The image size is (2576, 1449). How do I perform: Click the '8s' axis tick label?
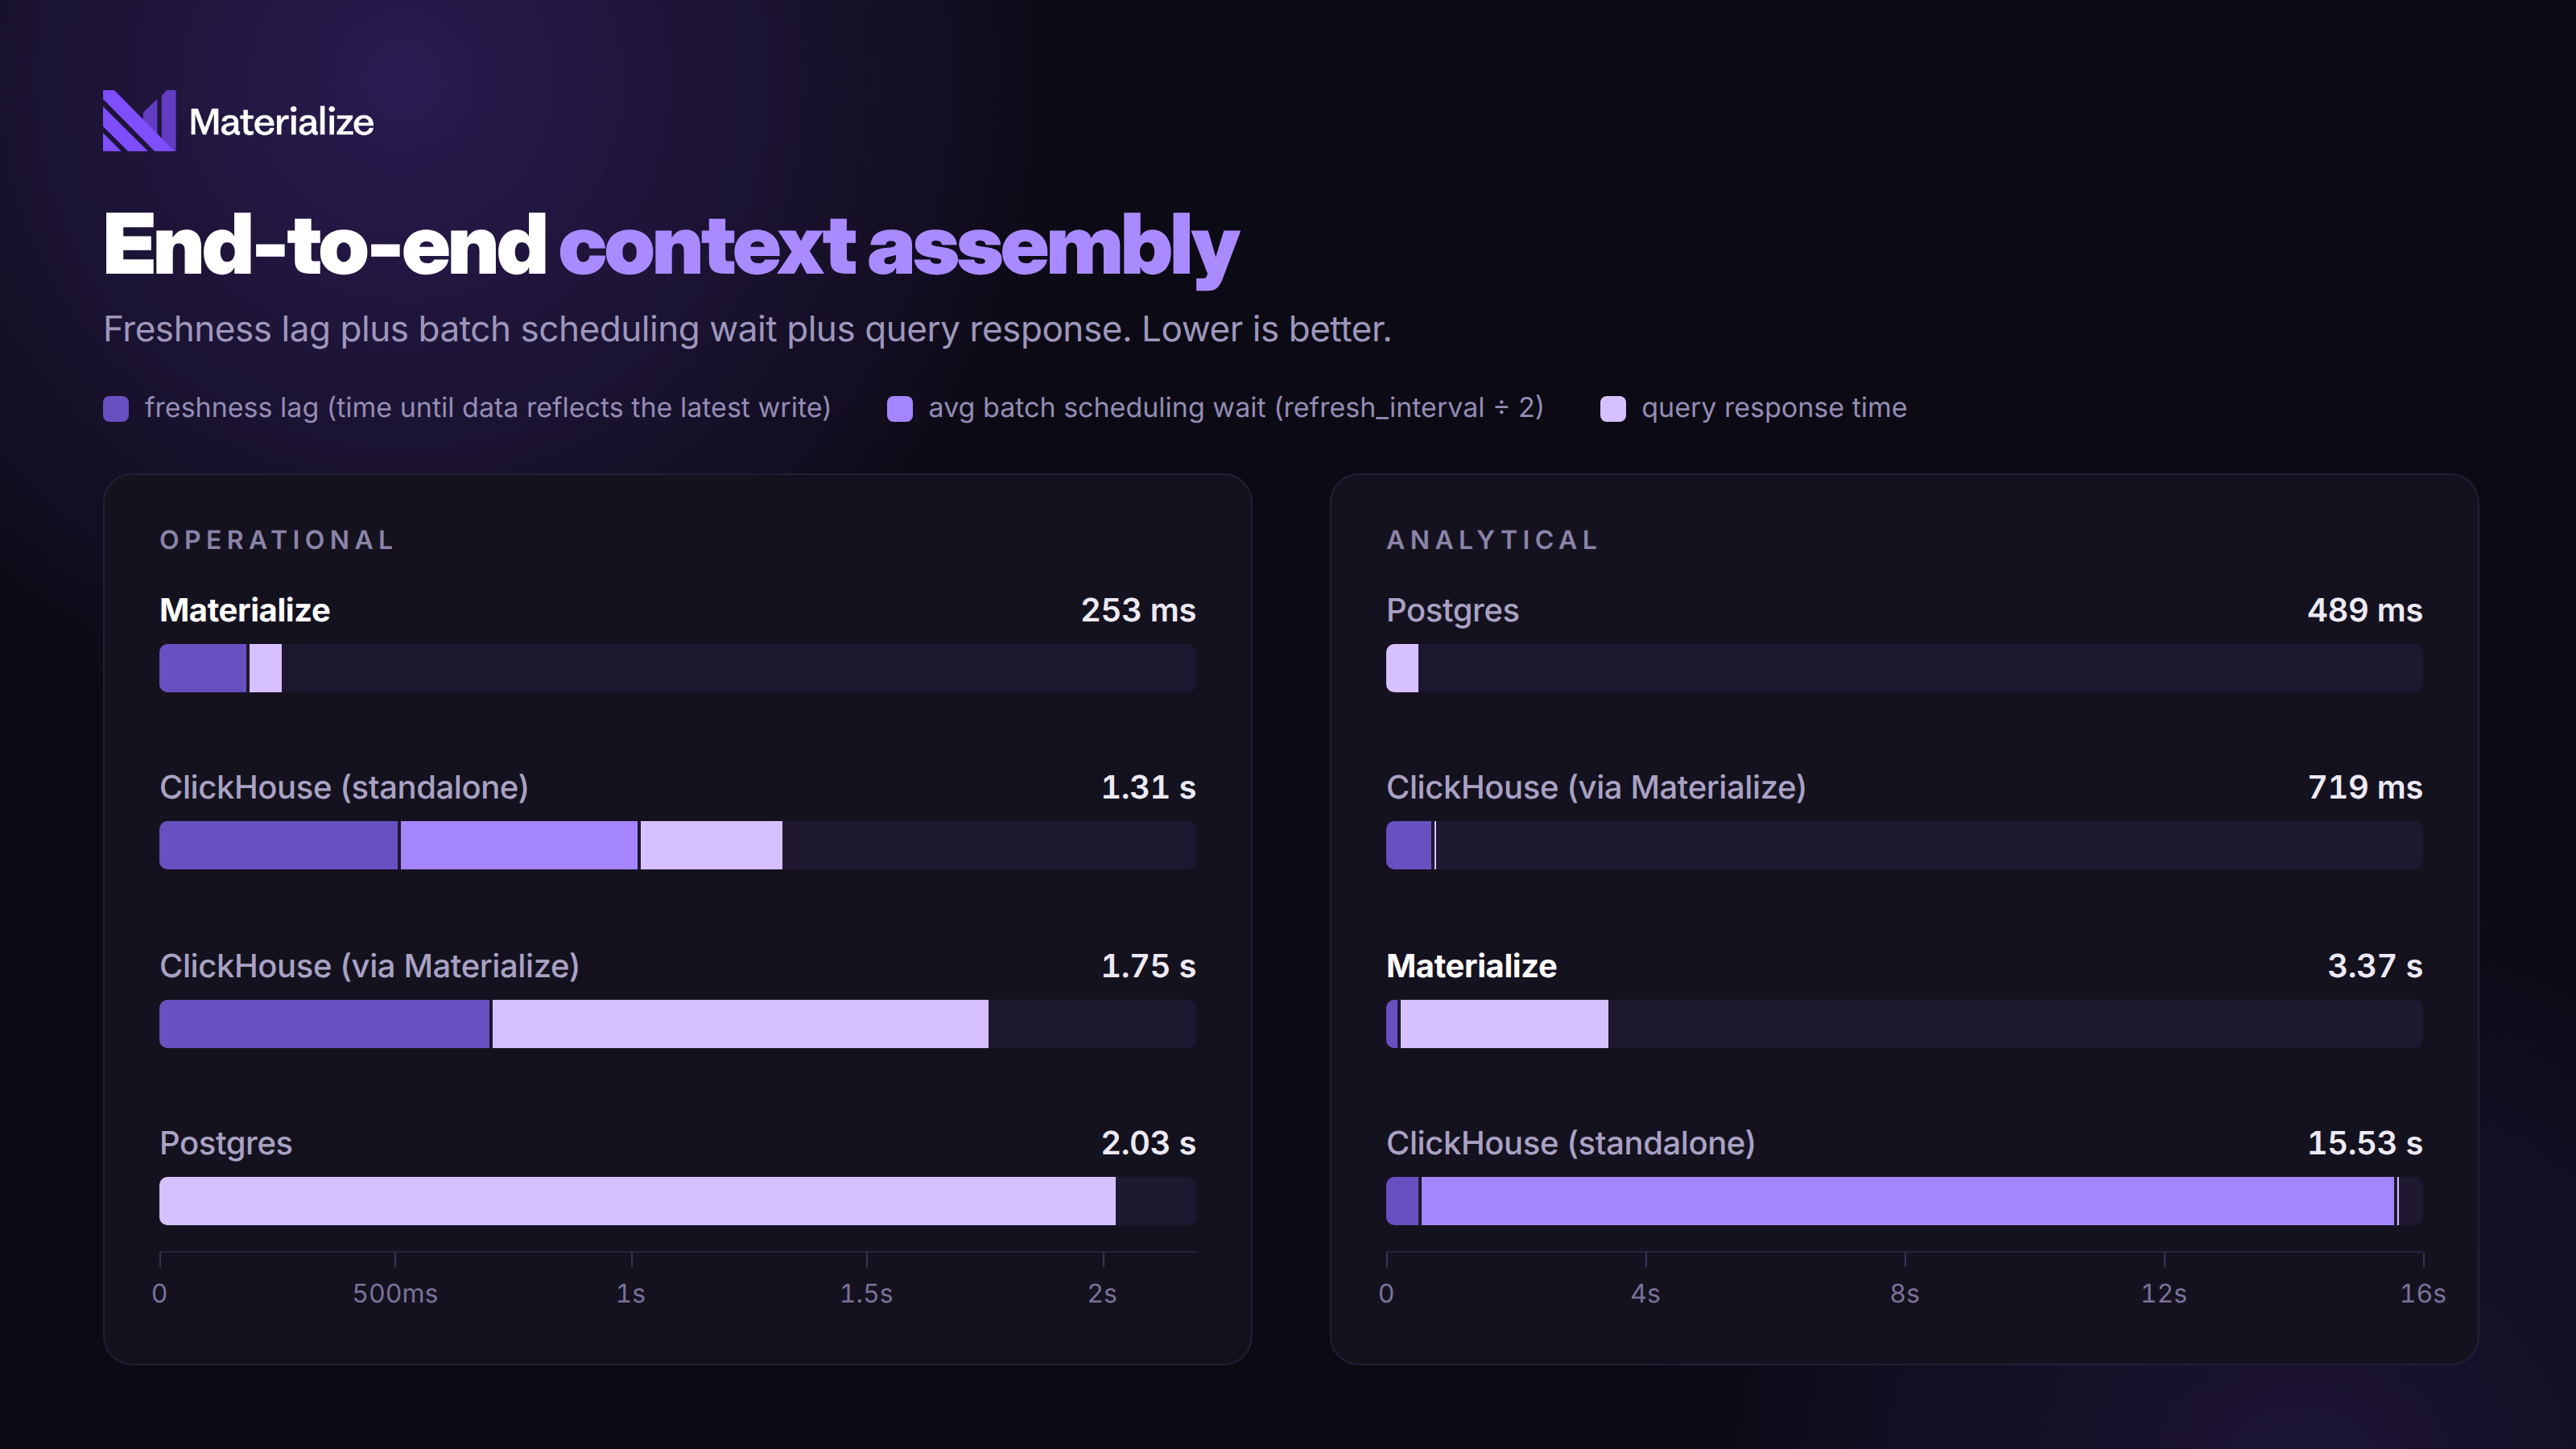pos(1904,1294)
